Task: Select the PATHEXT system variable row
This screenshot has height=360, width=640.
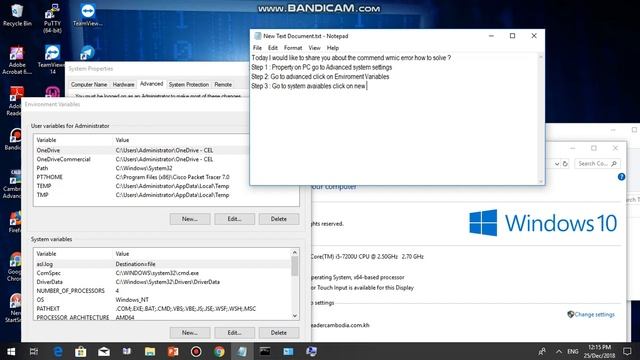Action: (x=162, y=309)
